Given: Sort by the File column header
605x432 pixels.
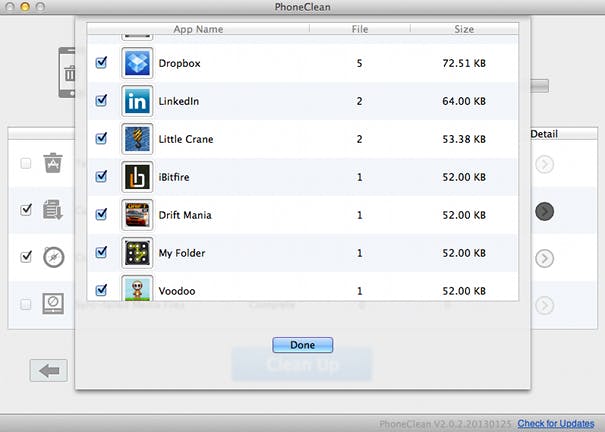Looking at the screenshot, I should 360,29.
